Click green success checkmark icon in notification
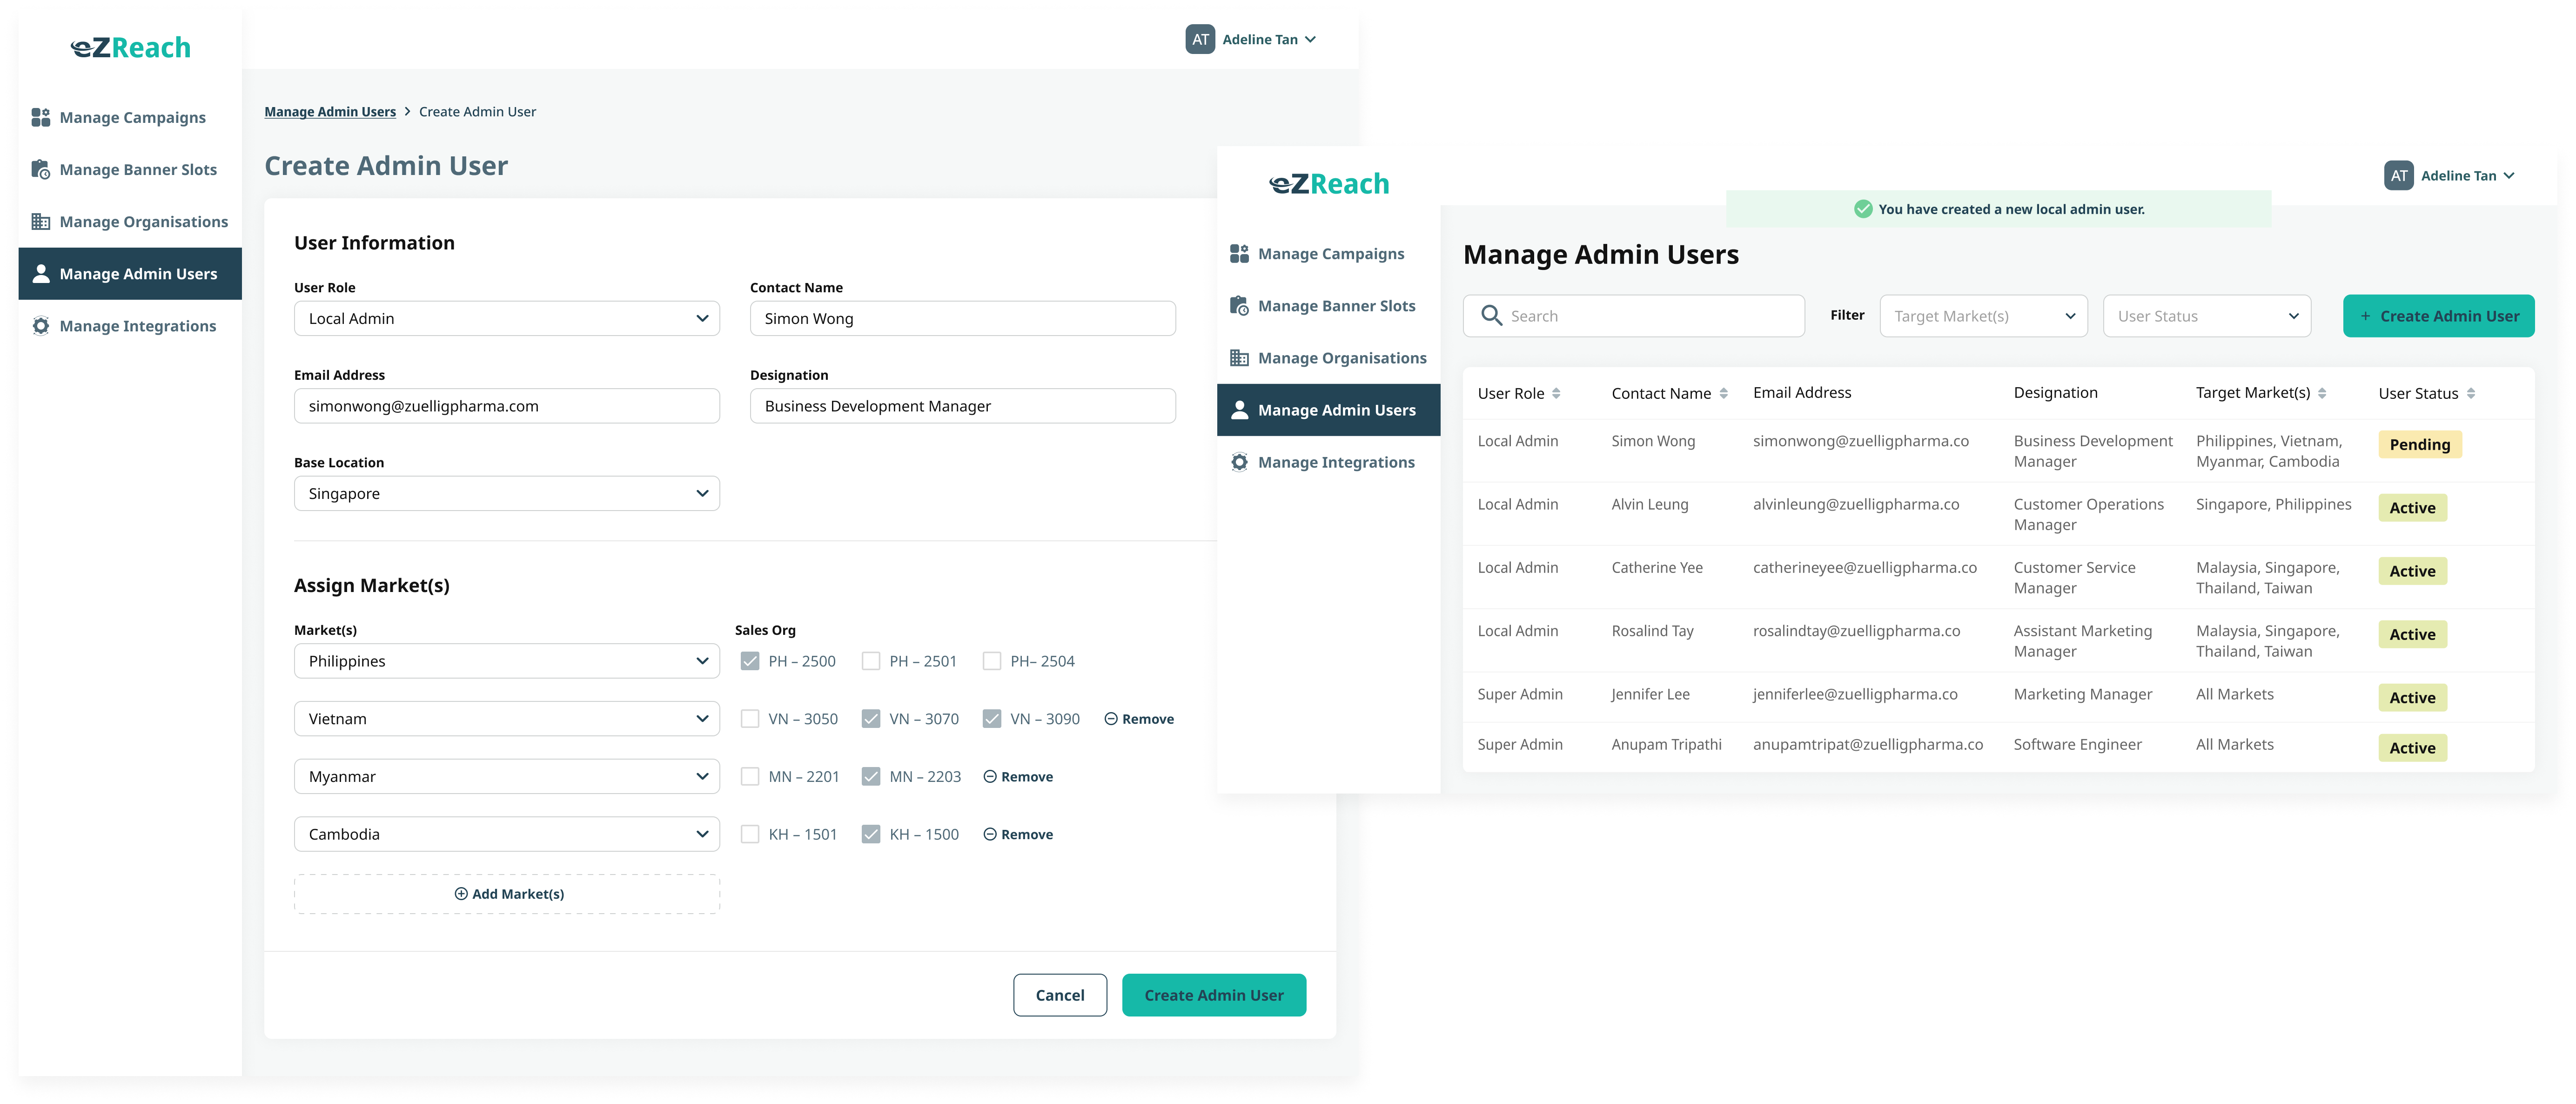 (x=1863, y=209)
